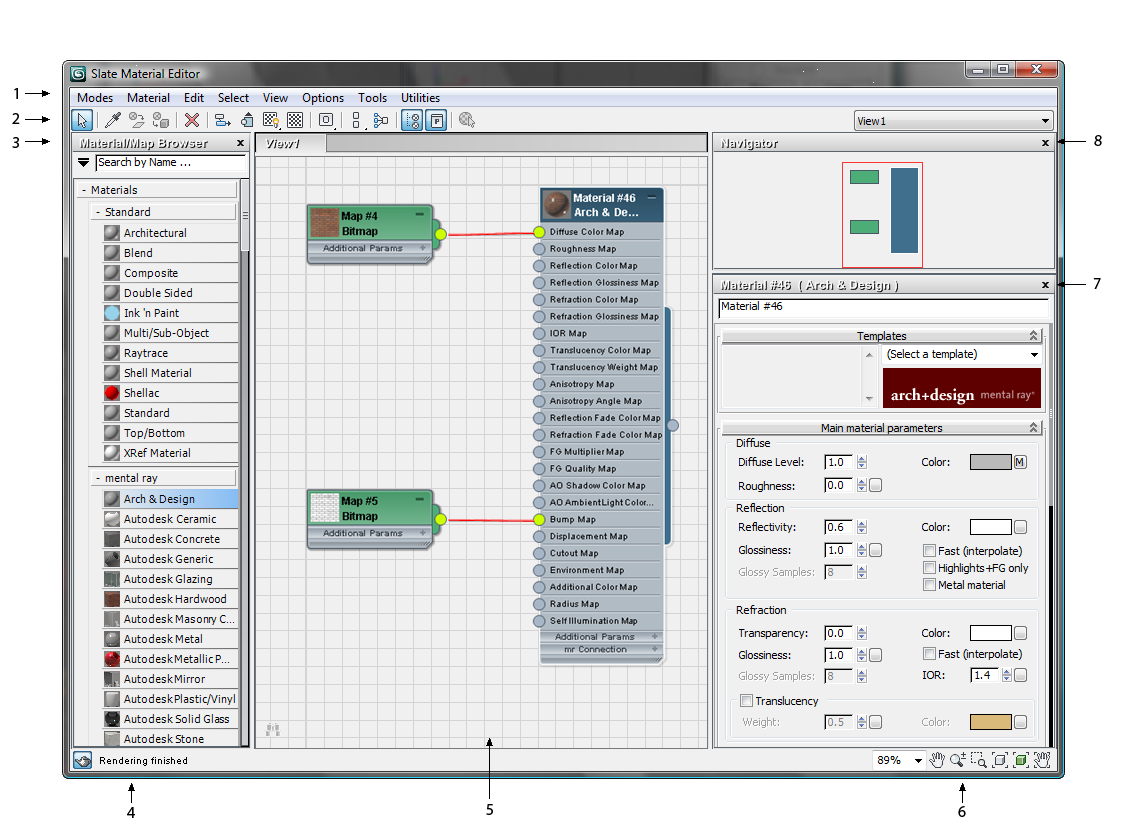Close the Navigator panel
Viewport: 1127px width, 840px height.
tap(1045, 143)
